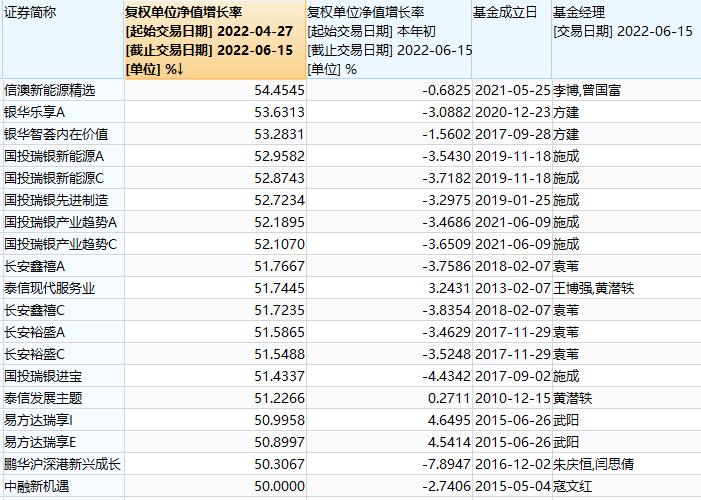Click the year-to-date value 0.2711

tap(449, 398)
